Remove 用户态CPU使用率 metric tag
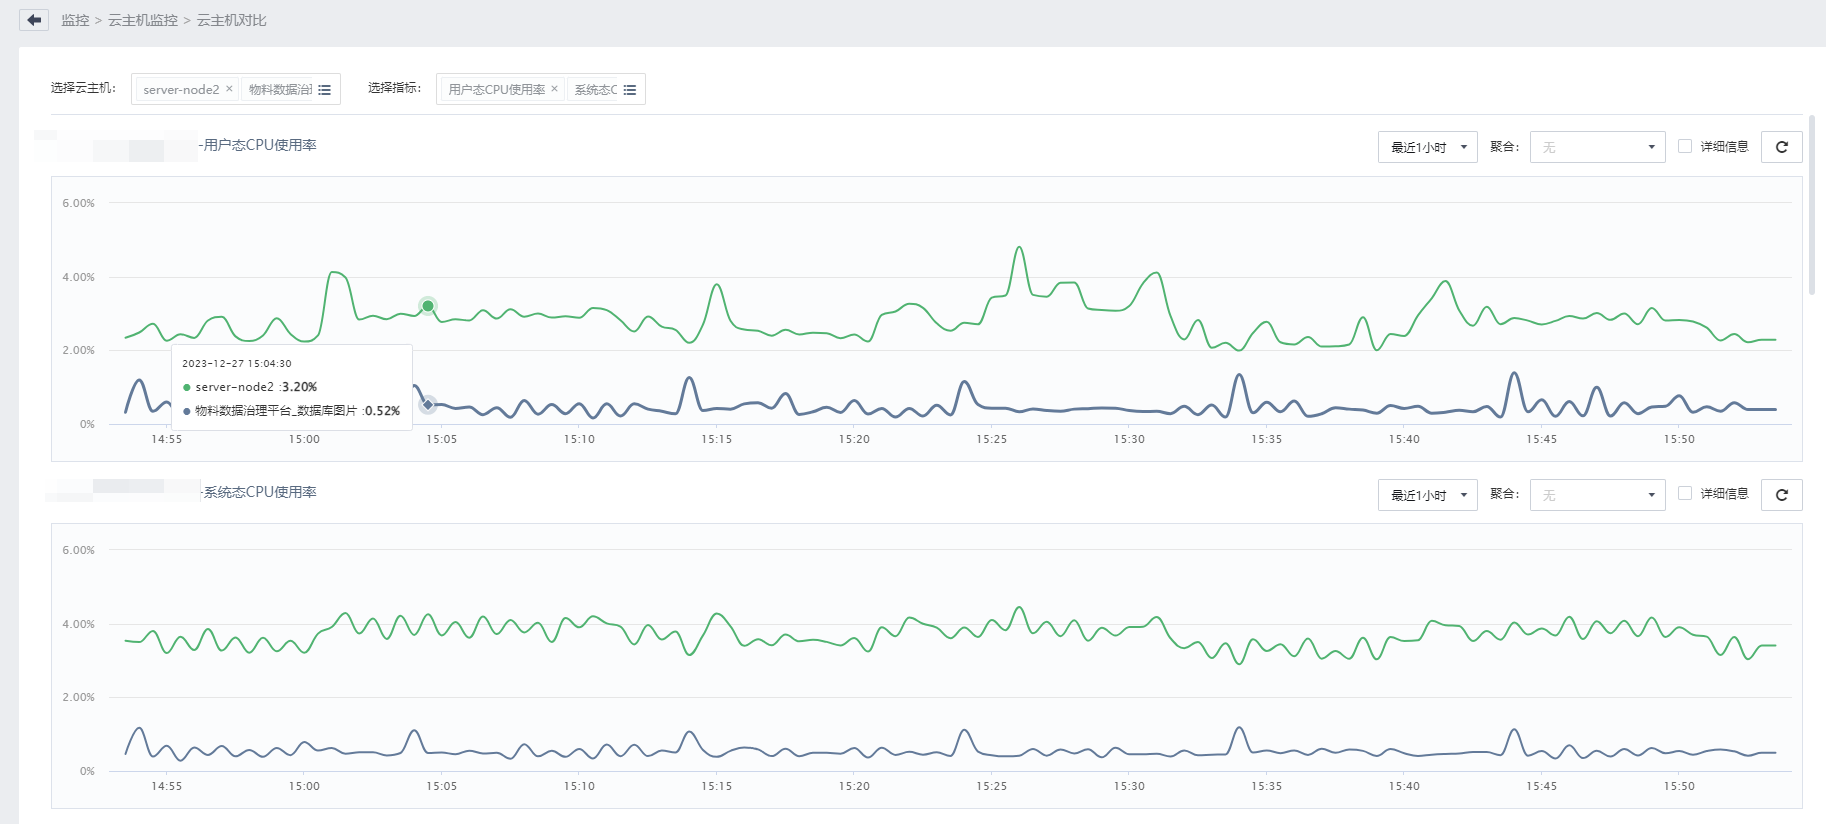Screen dimensions: 1826x824 click(554, 89)
